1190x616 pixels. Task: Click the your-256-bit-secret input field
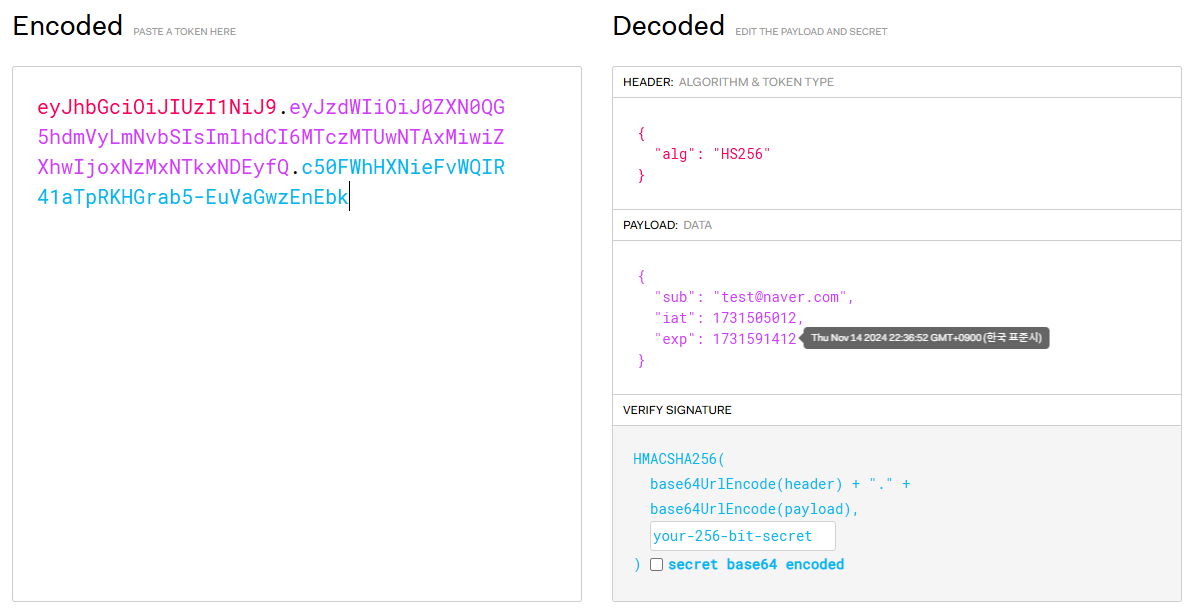pyautogui.click(x=742, y=536)
